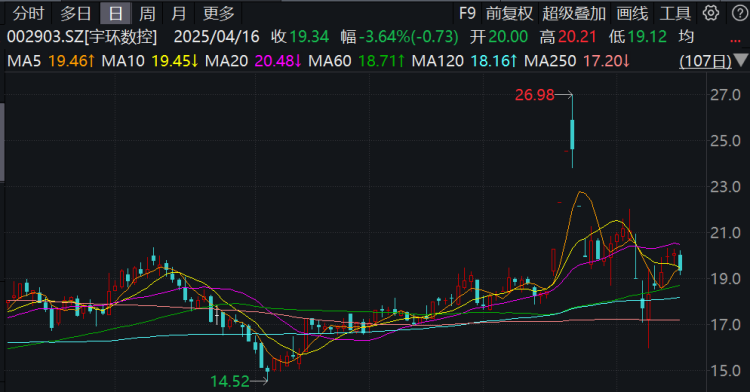Open 超级叠加 overlay button
The image size is (750, 392).
click(574, 13)
